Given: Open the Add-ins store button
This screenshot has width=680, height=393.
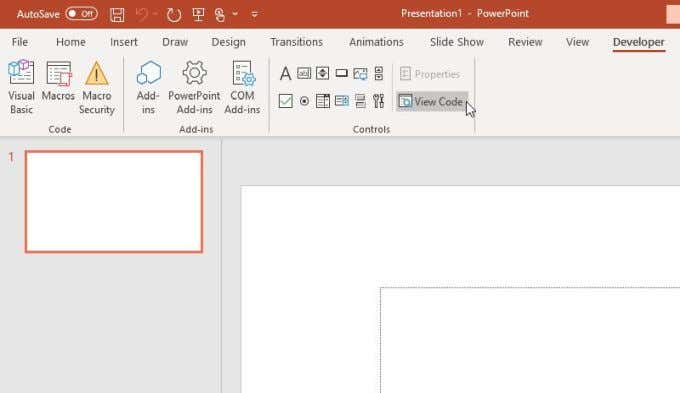Looking at the screenshot, I should pyautogui.click(x=148, y=88).
